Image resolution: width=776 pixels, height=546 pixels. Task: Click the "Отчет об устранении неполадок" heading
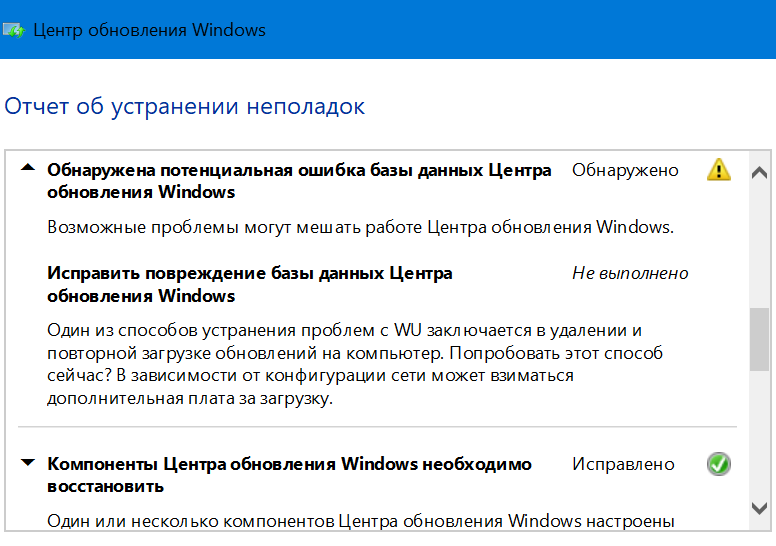click(x=185, y=106)
